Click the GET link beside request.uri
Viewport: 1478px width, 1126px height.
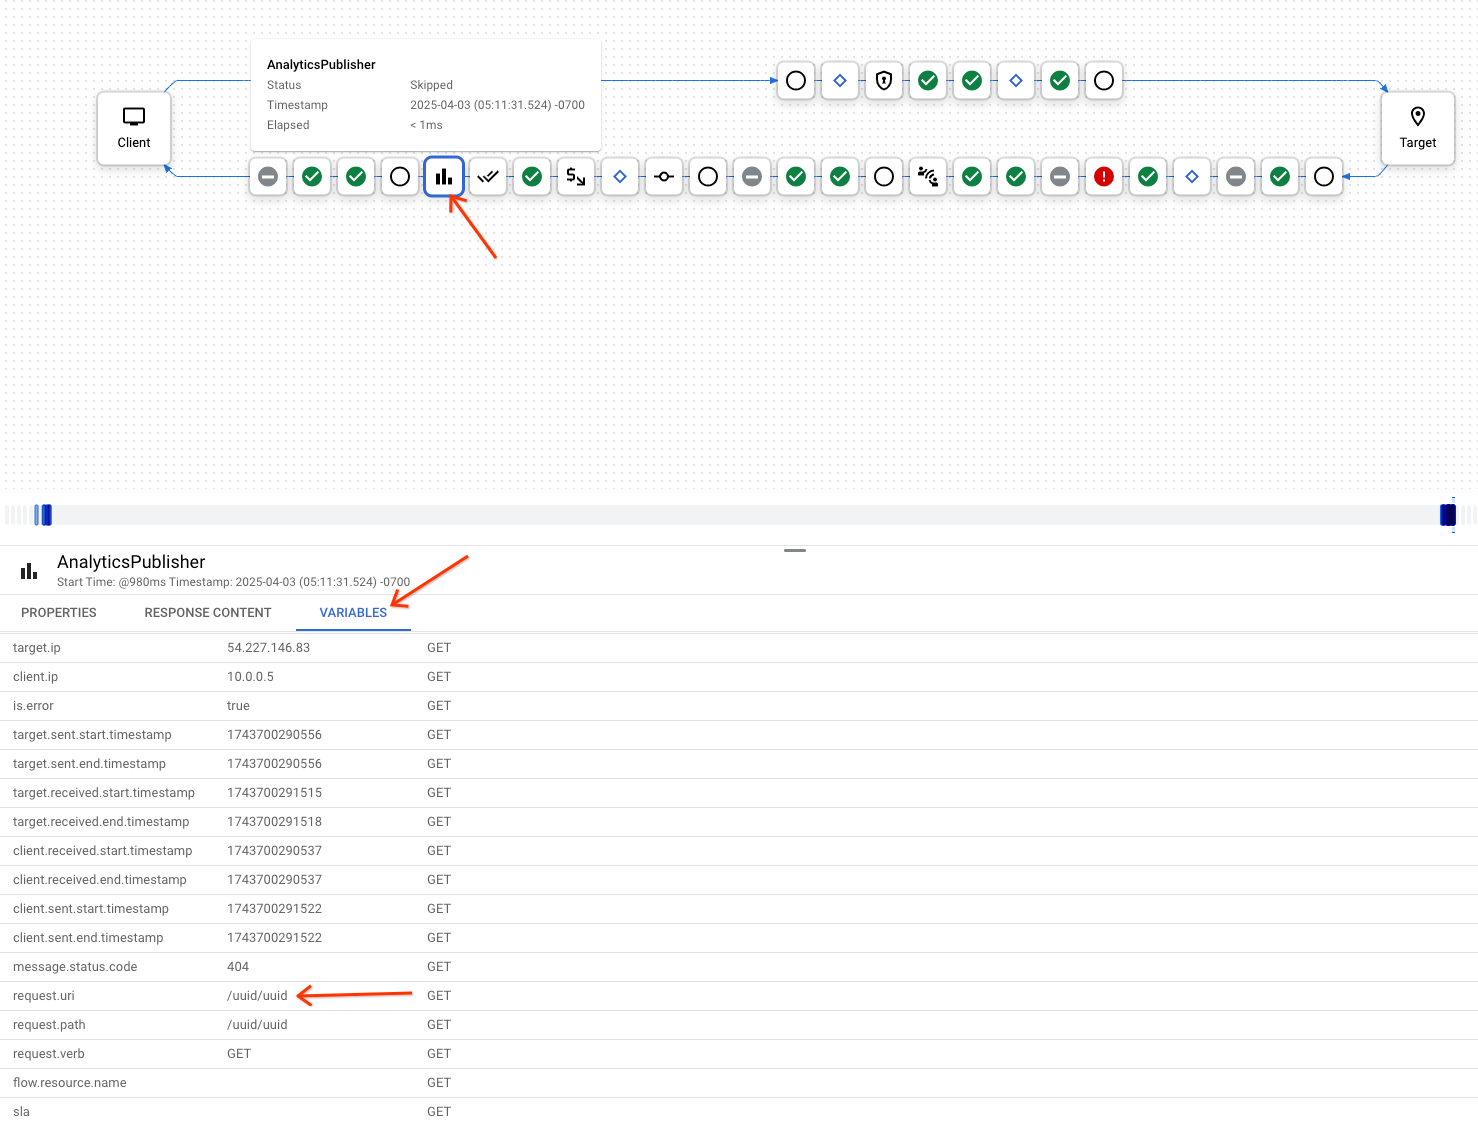438,995
